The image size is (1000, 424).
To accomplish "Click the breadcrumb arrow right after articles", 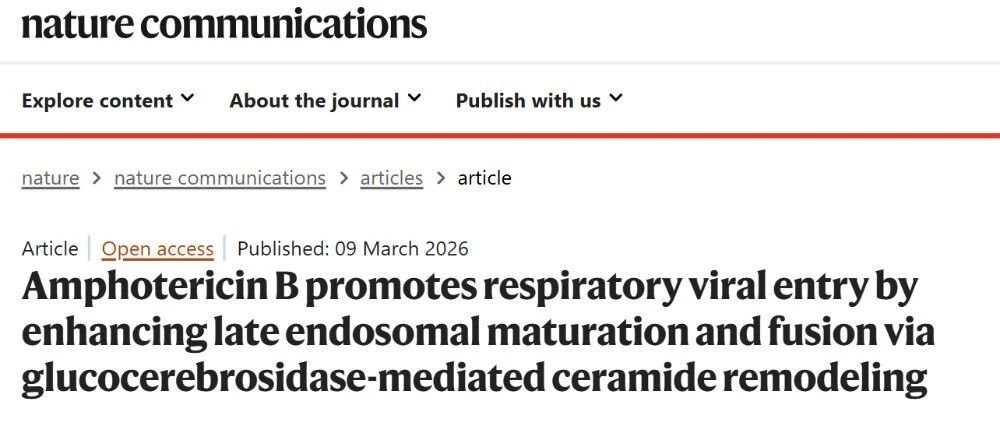I will pos(440,178).
